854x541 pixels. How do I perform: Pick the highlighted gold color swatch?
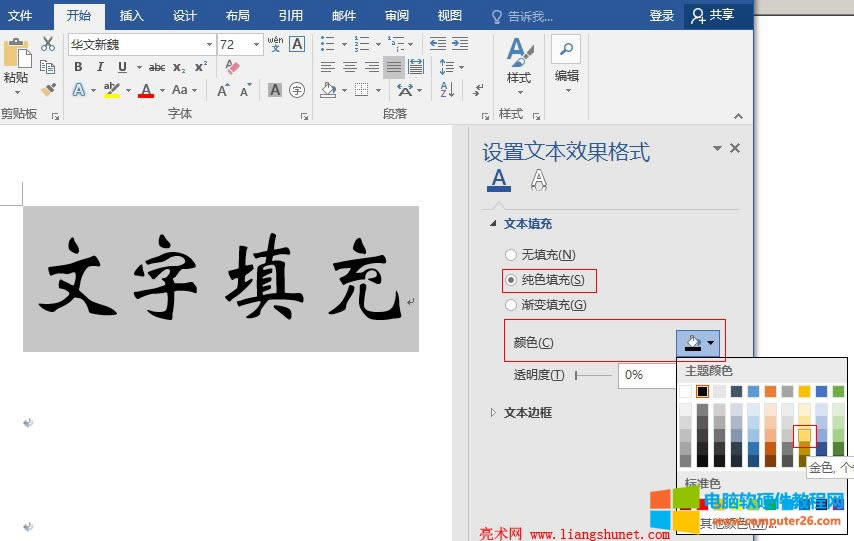point(805,436)
